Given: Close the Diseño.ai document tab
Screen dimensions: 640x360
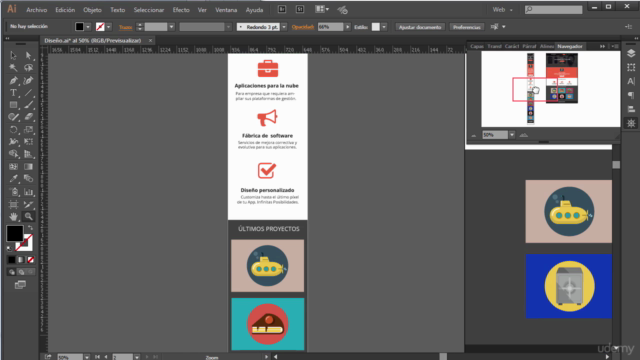Looking at the screenshot, I should pos(150,40).
